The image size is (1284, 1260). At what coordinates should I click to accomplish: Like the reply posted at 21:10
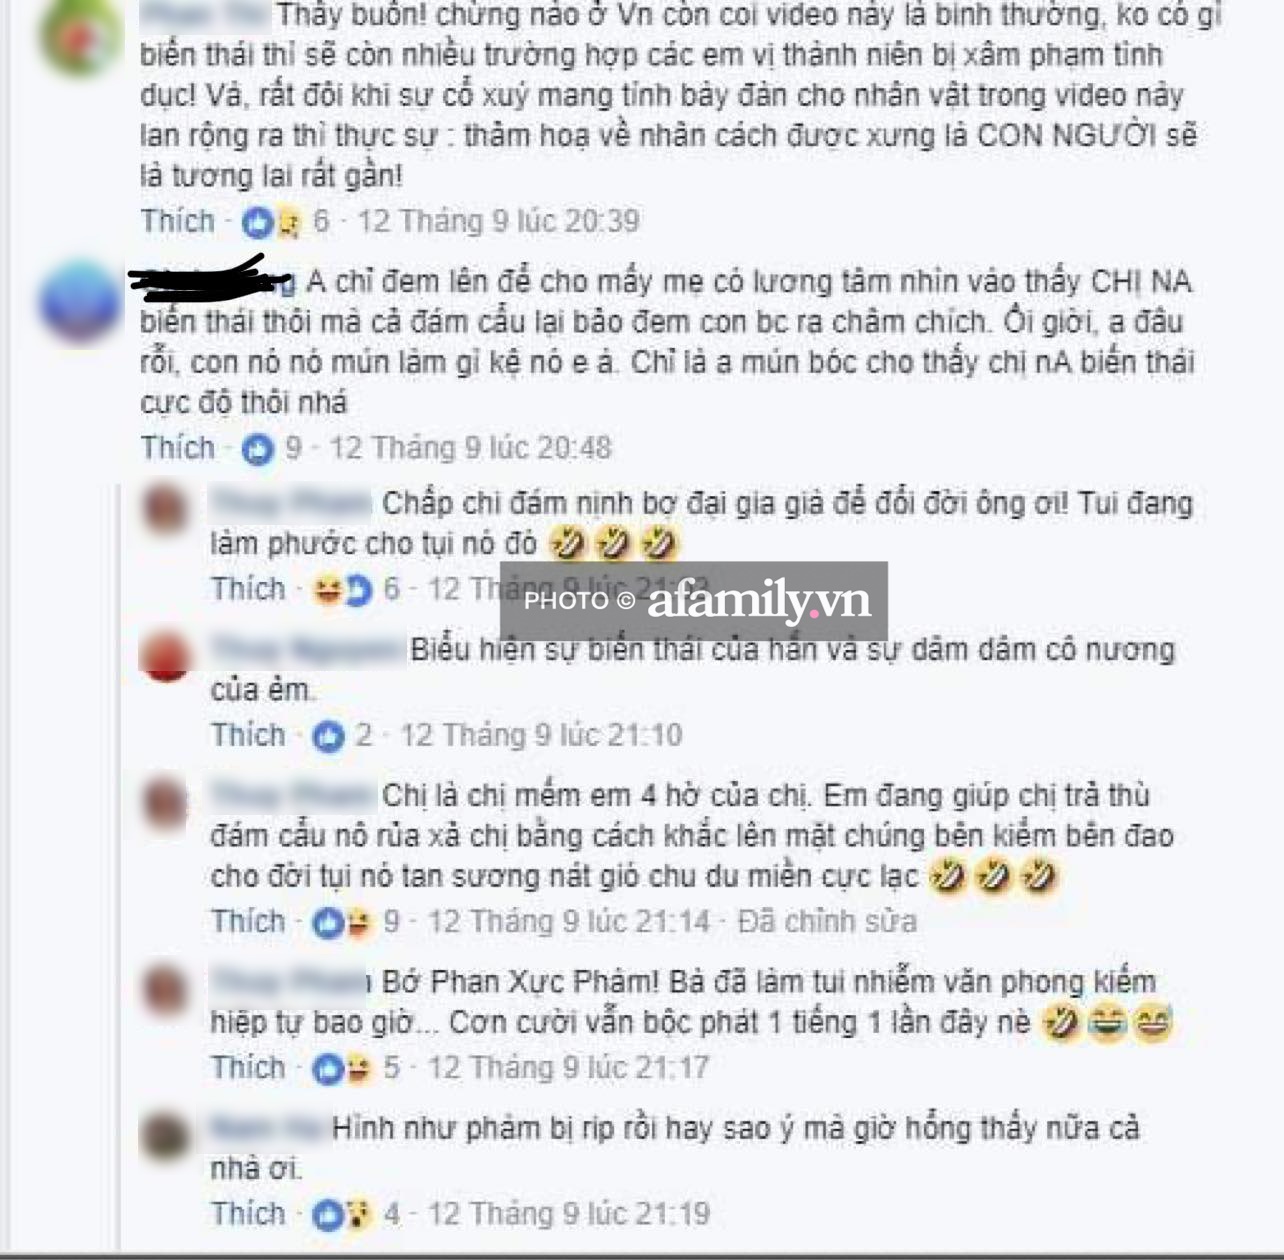[x=248, y=735]
